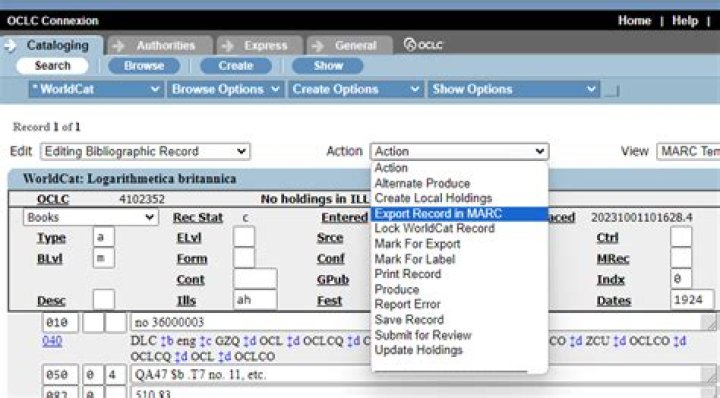Click the arrow icon on Authorities tab

(x=118, y=46)
